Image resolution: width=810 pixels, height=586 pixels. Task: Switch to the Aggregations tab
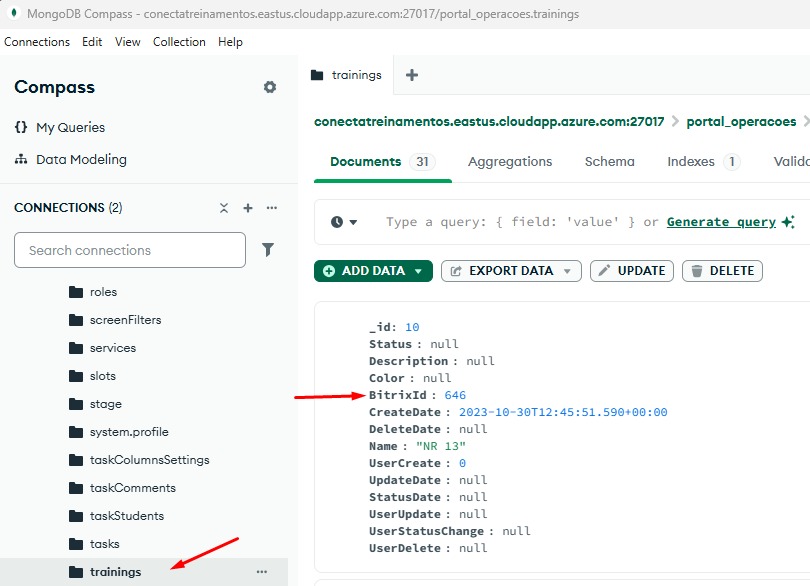click(510, 161)
